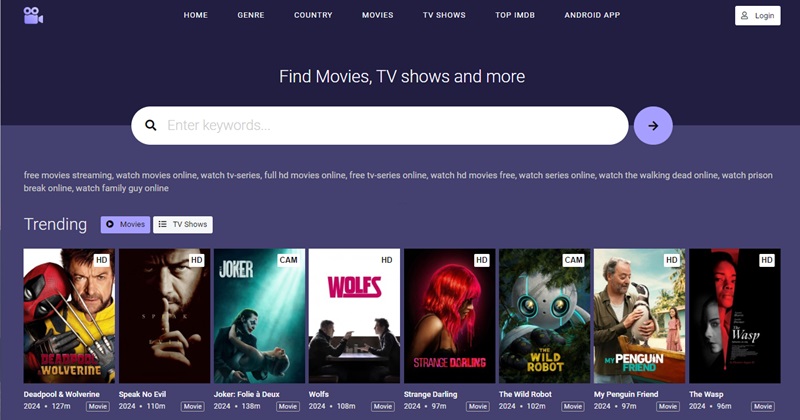800x420 pixels.
Task: Click "2024 • 102m" under The Wild Robot
Action: point(522,407)
